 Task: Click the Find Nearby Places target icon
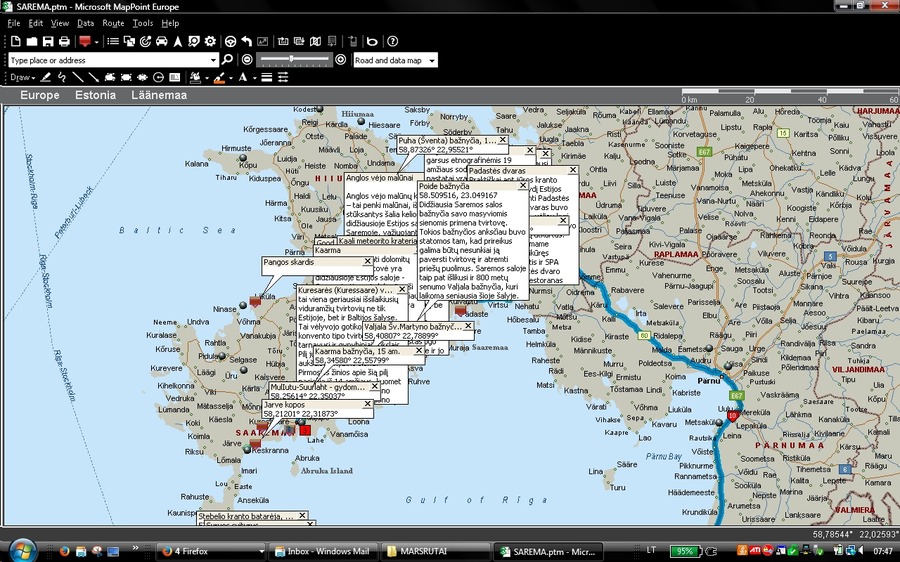145,41
